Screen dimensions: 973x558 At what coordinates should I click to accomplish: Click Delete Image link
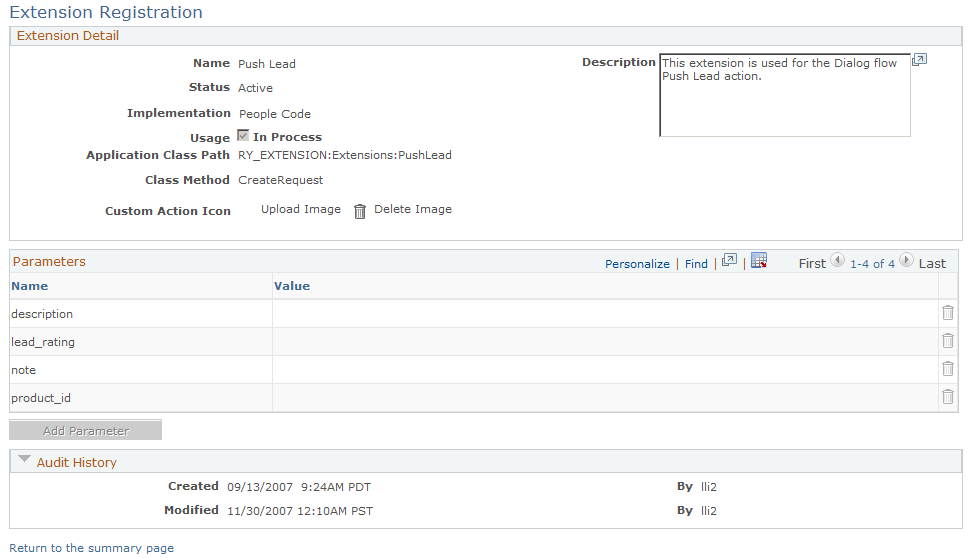pos(413,209)
